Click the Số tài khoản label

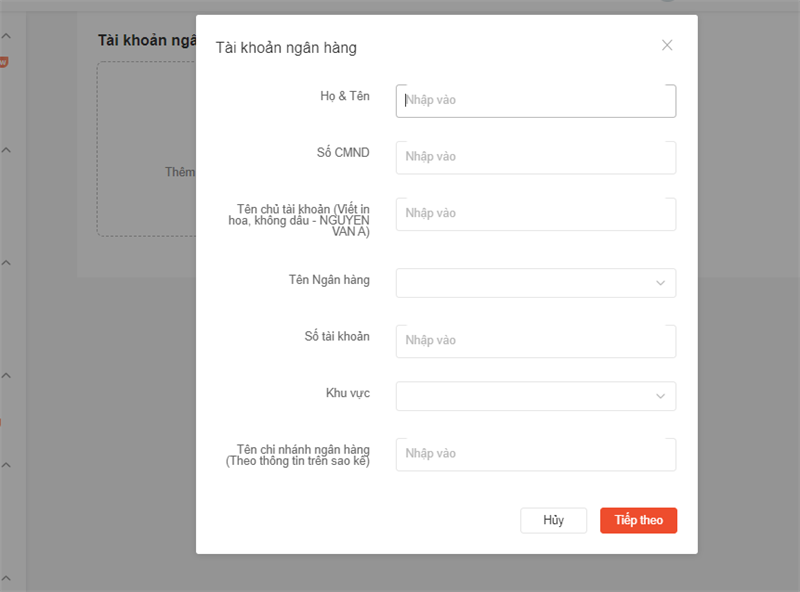337,336
